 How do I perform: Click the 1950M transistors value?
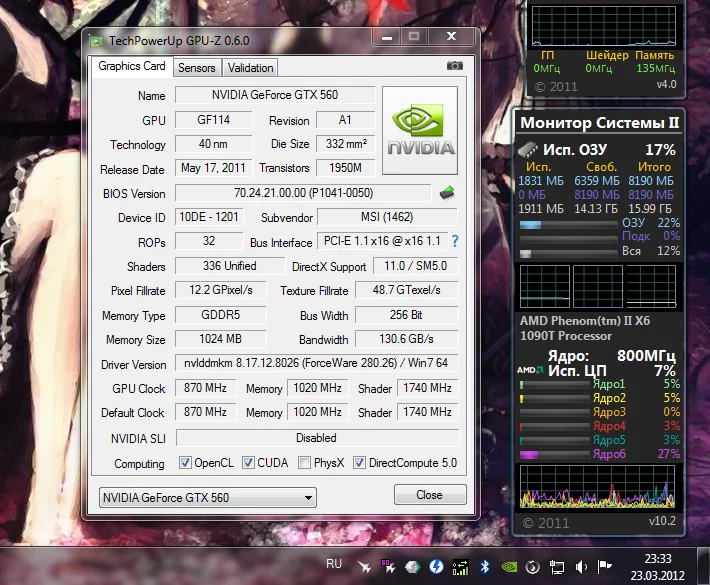345,168
